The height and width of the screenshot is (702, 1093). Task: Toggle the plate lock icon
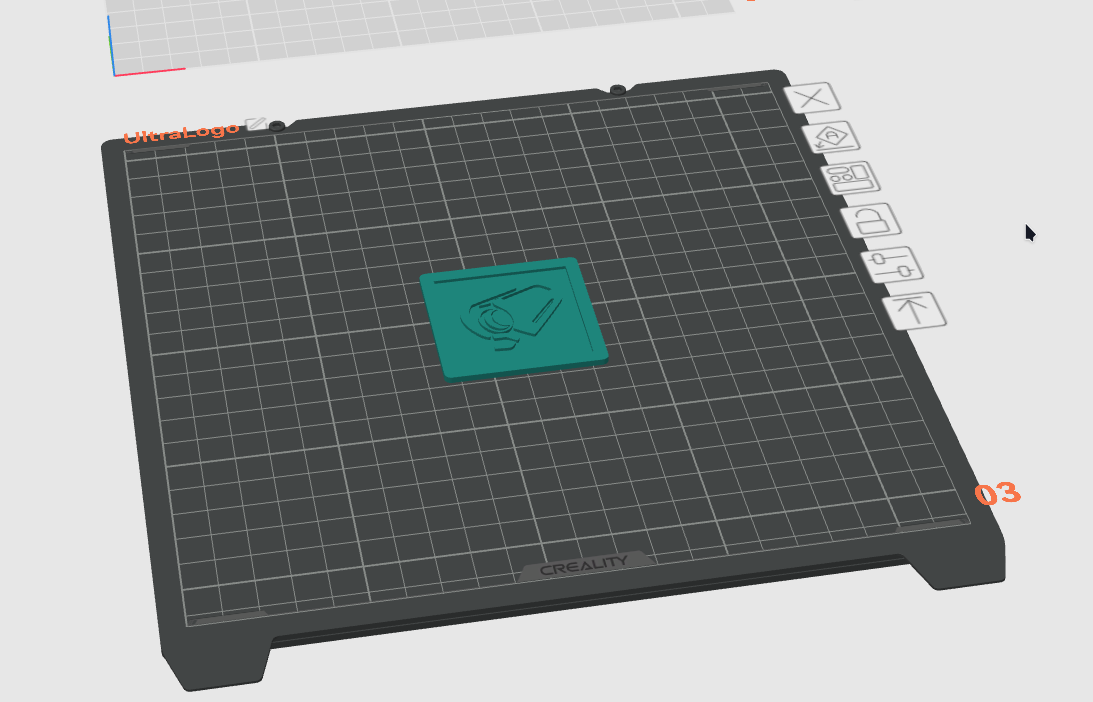click(x=871, y=221)
